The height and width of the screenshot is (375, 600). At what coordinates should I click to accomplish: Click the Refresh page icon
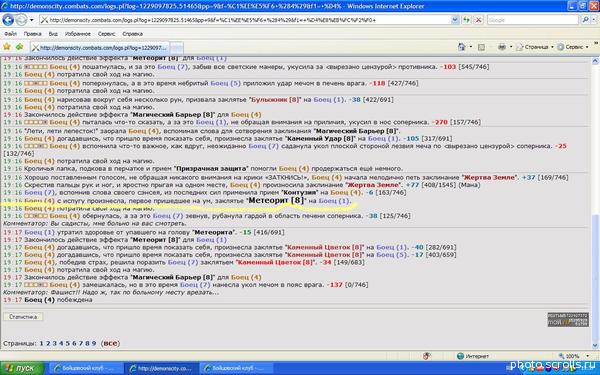466,20
